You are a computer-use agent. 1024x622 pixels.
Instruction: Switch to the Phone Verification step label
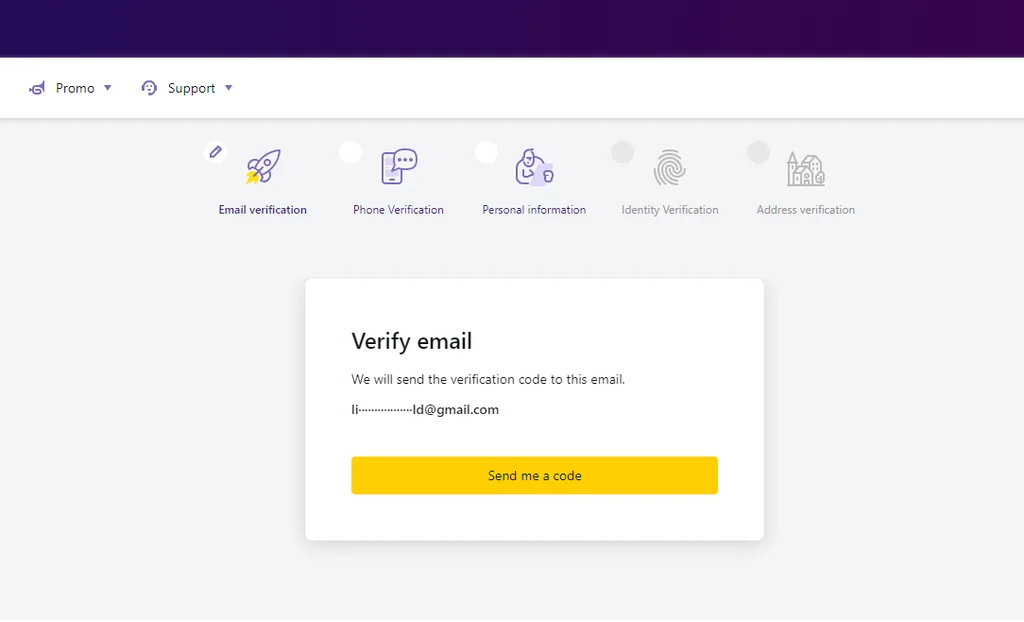397,210
